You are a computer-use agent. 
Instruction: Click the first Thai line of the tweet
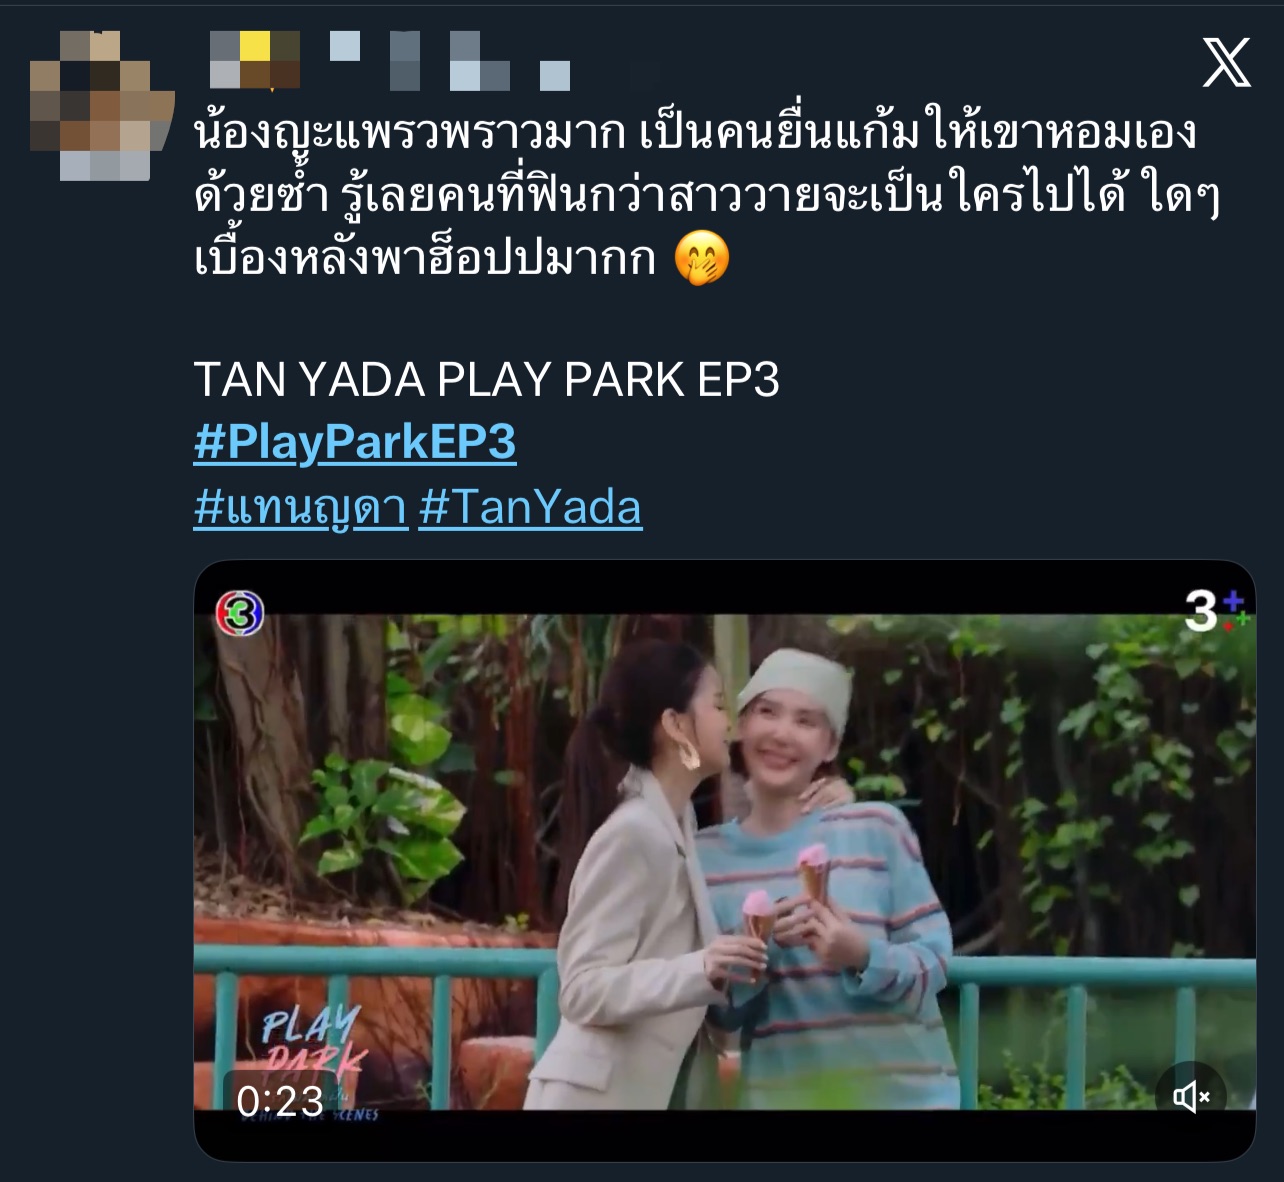[695, 133]
